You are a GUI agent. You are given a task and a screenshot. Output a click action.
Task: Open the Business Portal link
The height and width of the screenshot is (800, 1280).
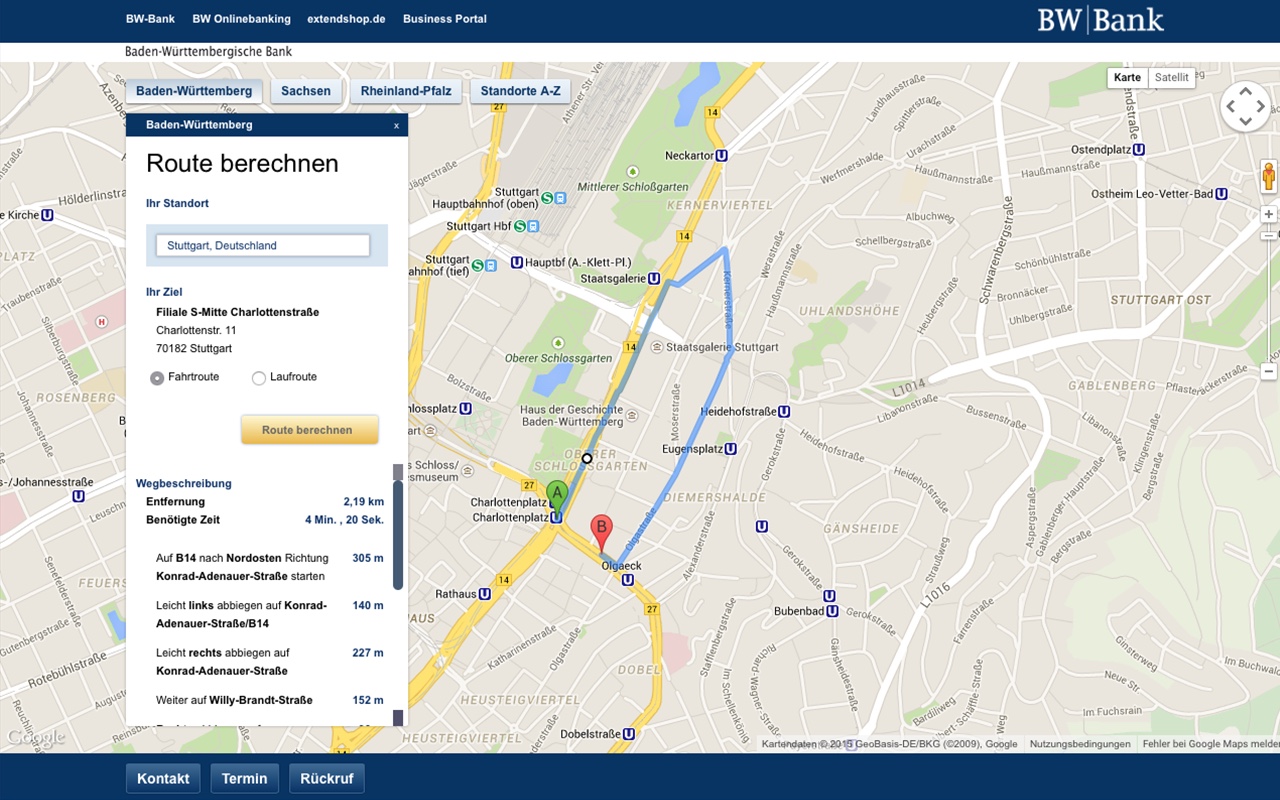pos(445,19)
